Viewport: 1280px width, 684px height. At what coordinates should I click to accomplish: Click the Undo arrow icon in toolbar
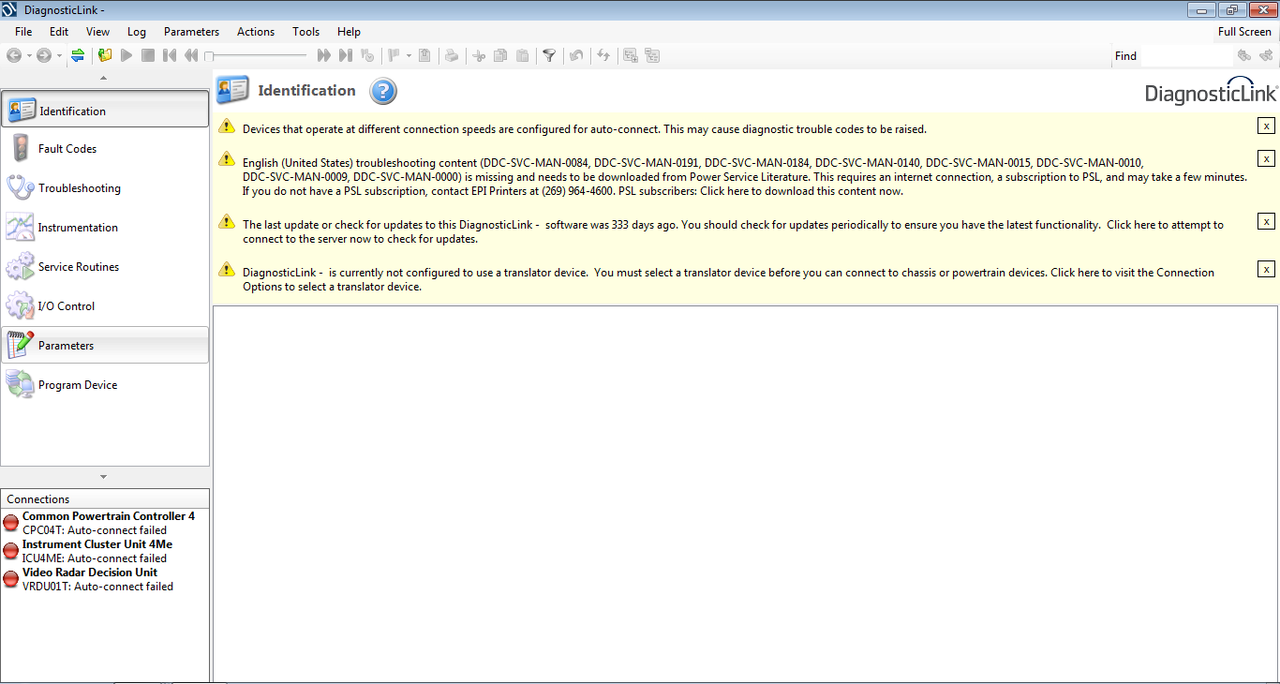pyautogui.click(x=576, y=56)
